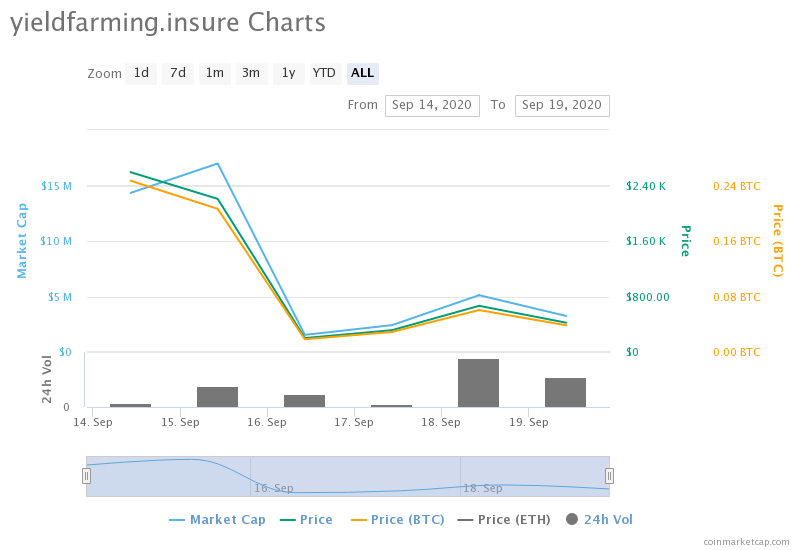Select the 7d zoom range
The width and height of the screenshot is (800, 550).
[x=178, y=73]
